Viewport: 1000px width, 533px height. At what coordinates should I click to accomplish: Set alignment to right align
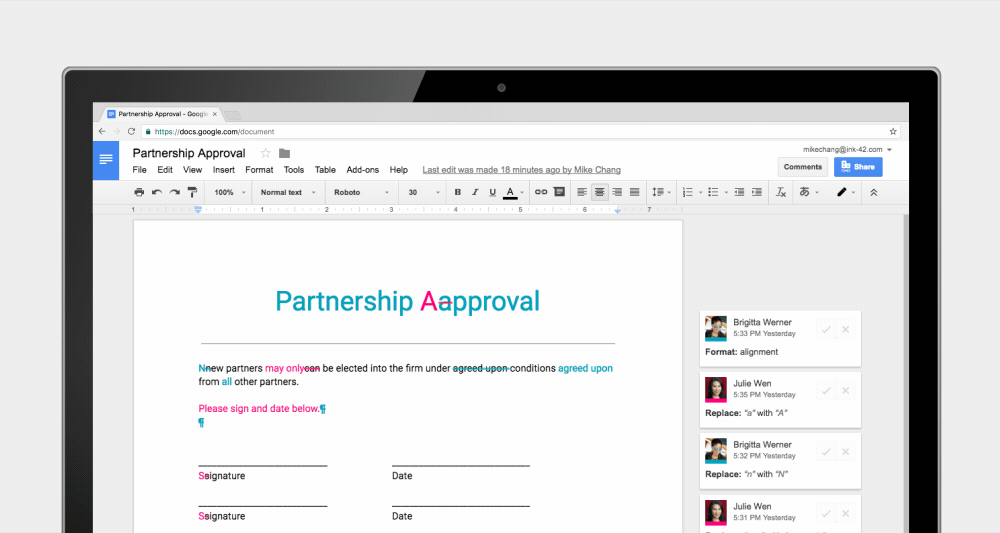tap(617, 192)
